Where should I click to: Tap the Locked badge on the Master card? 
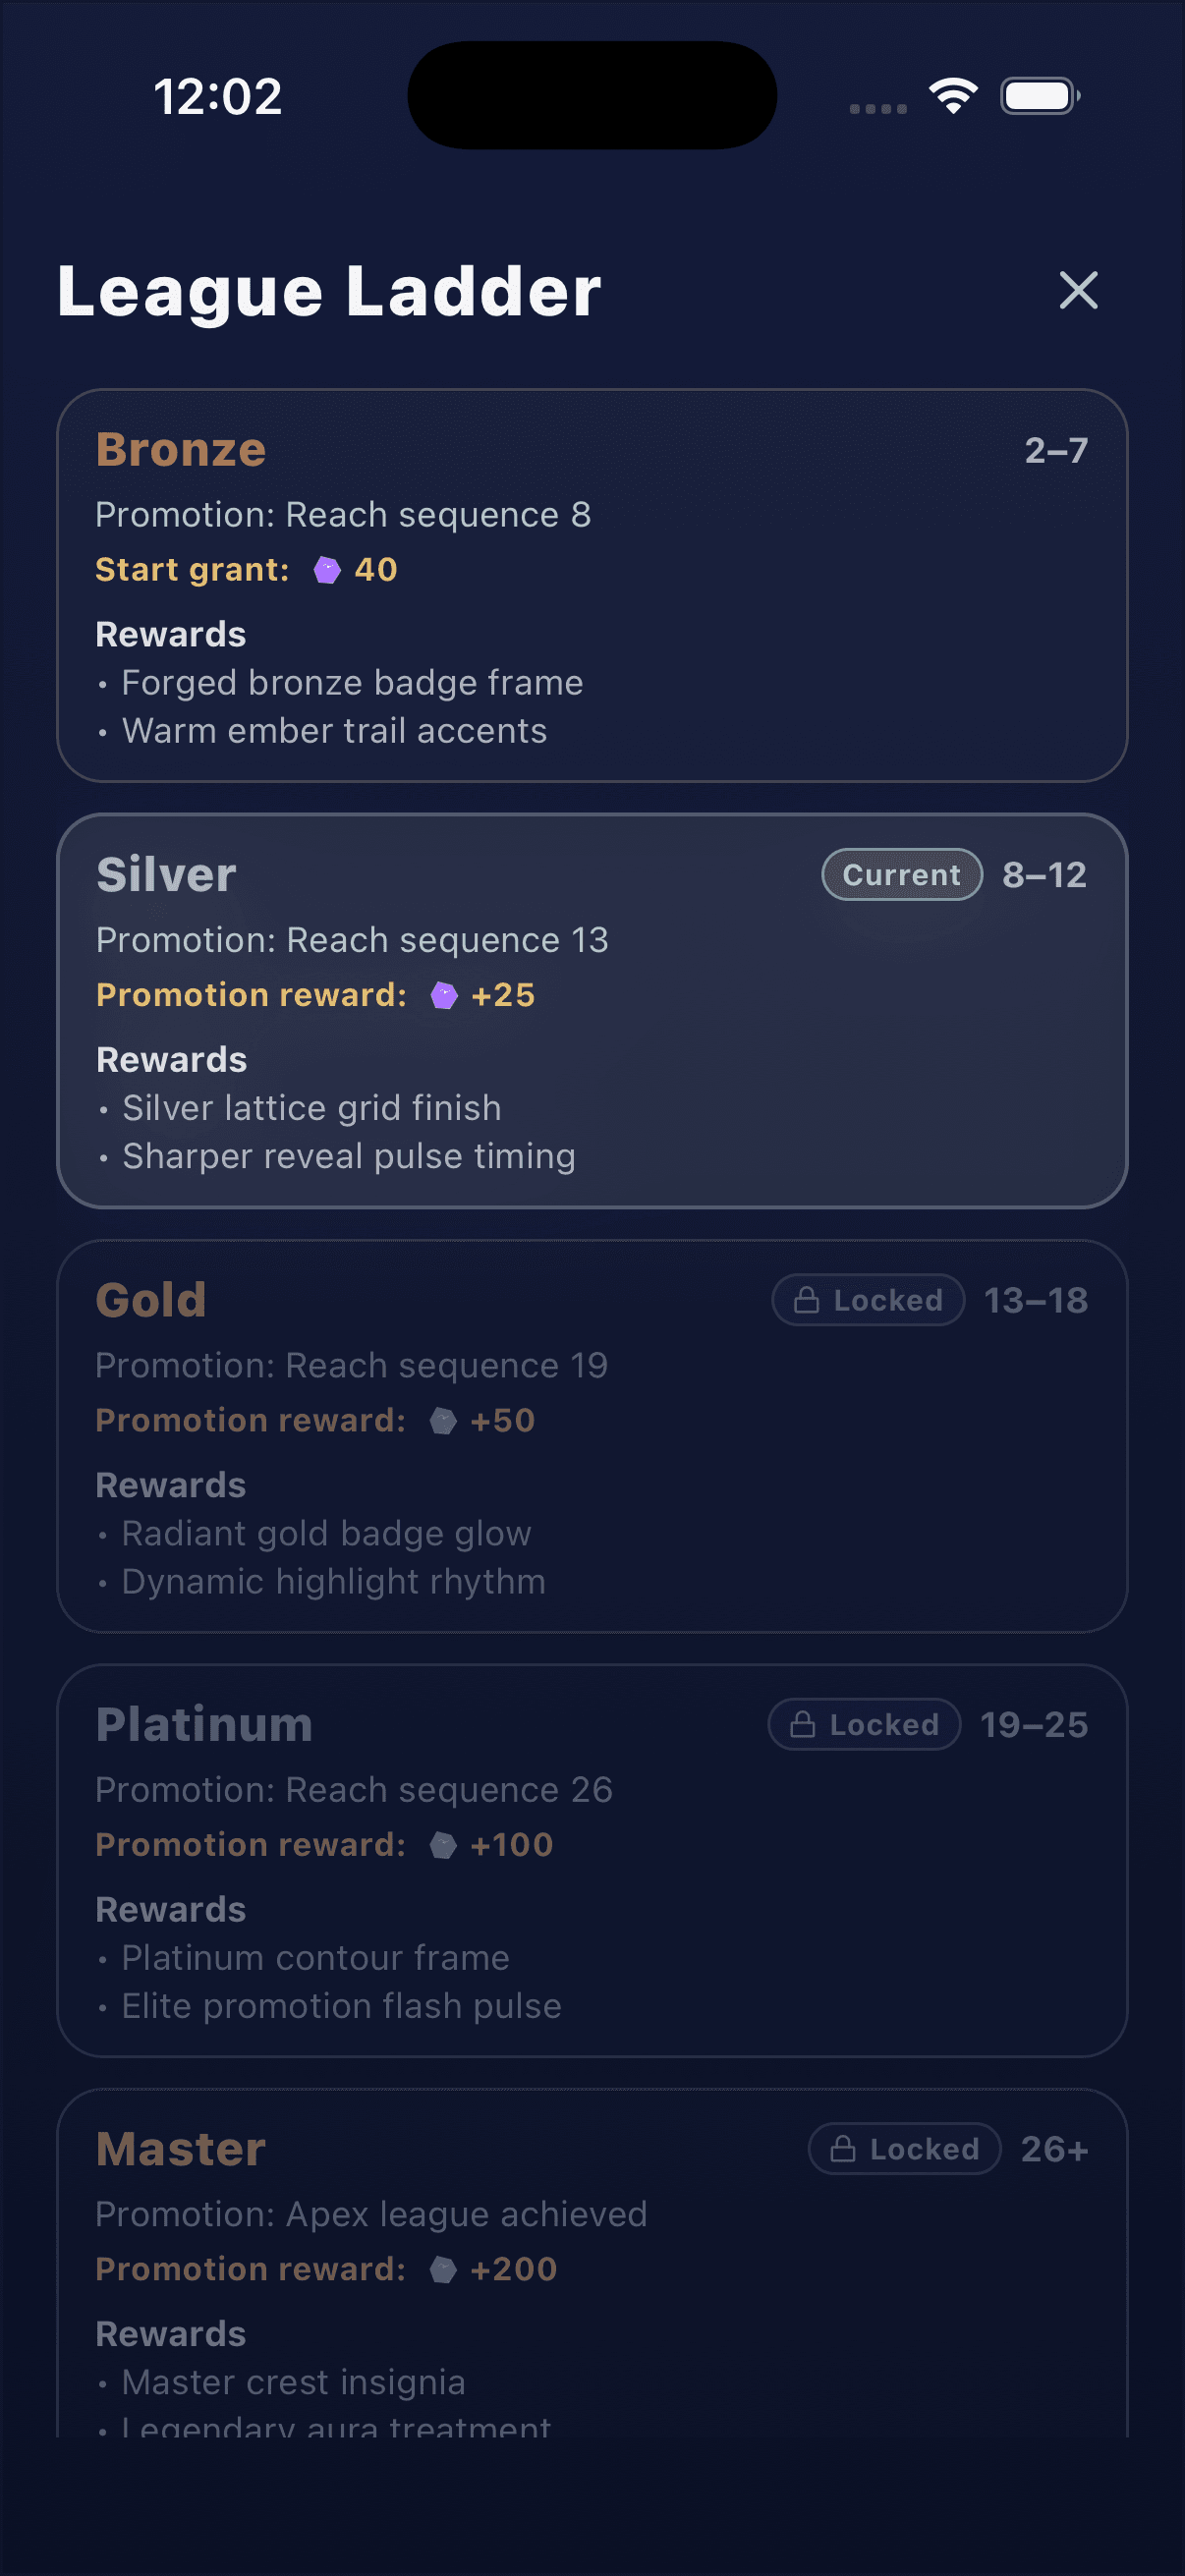[x=903, y=2148]
